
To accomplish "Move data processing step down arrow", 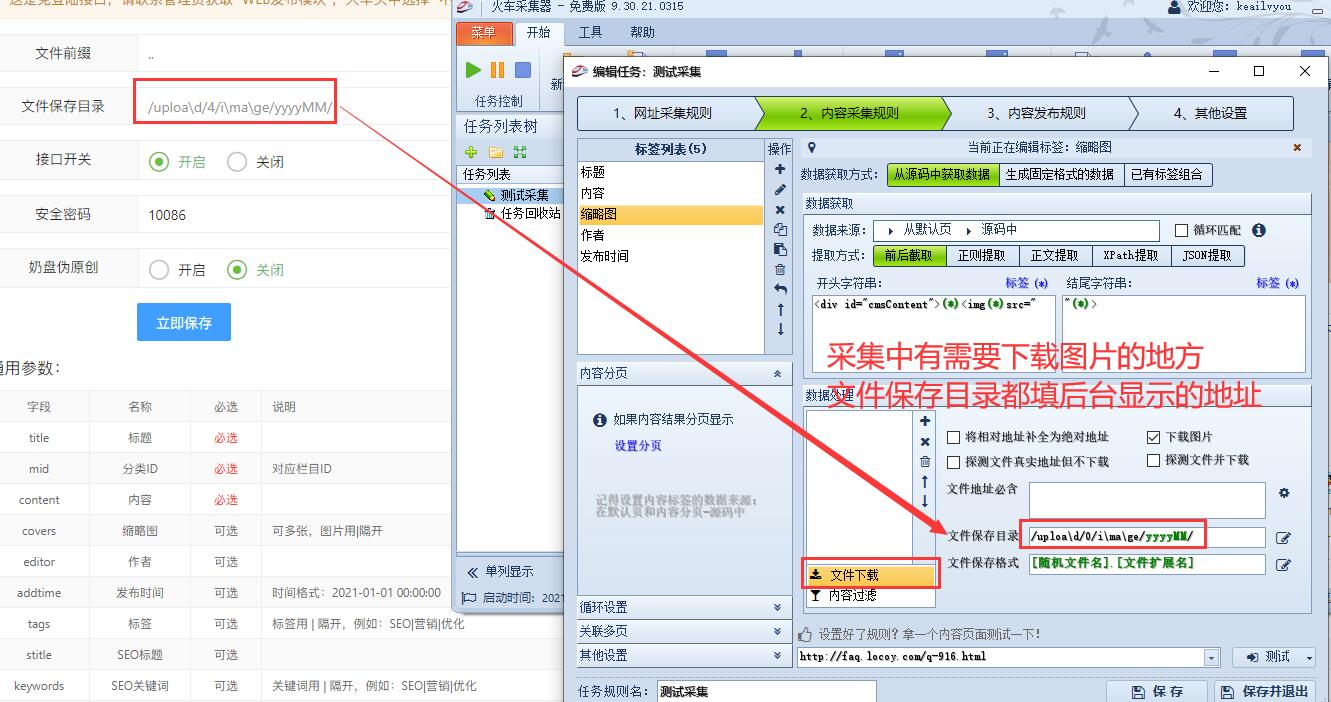I will 925,501.
